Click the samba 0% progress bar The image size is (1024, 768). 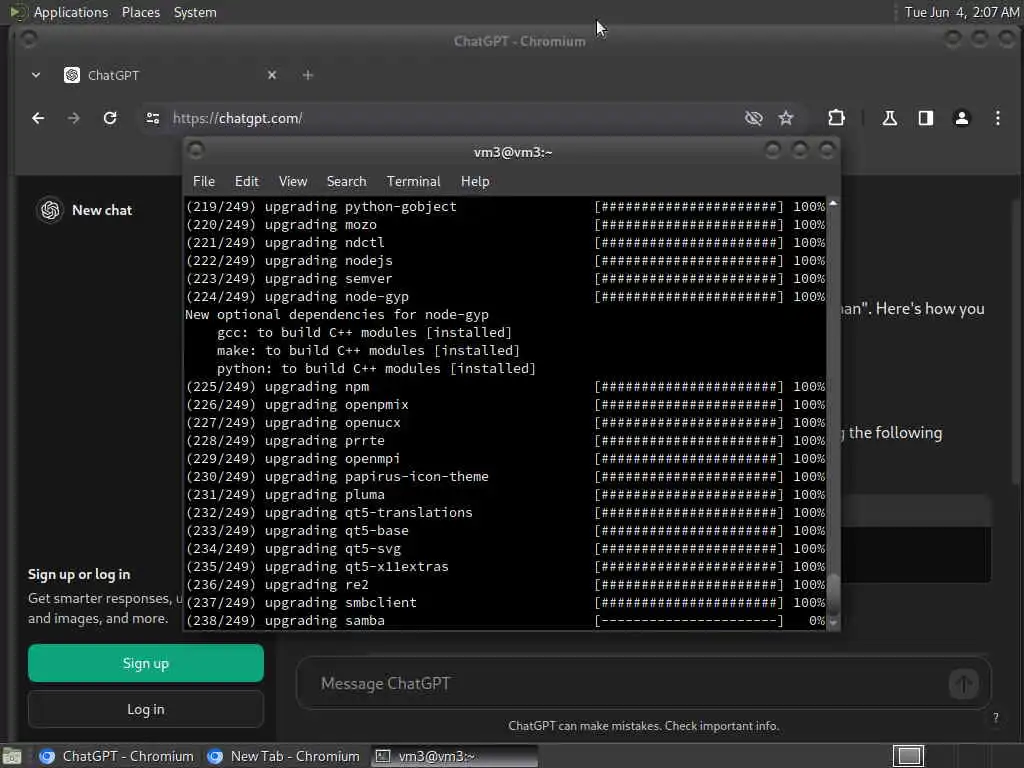pos(688,620)
